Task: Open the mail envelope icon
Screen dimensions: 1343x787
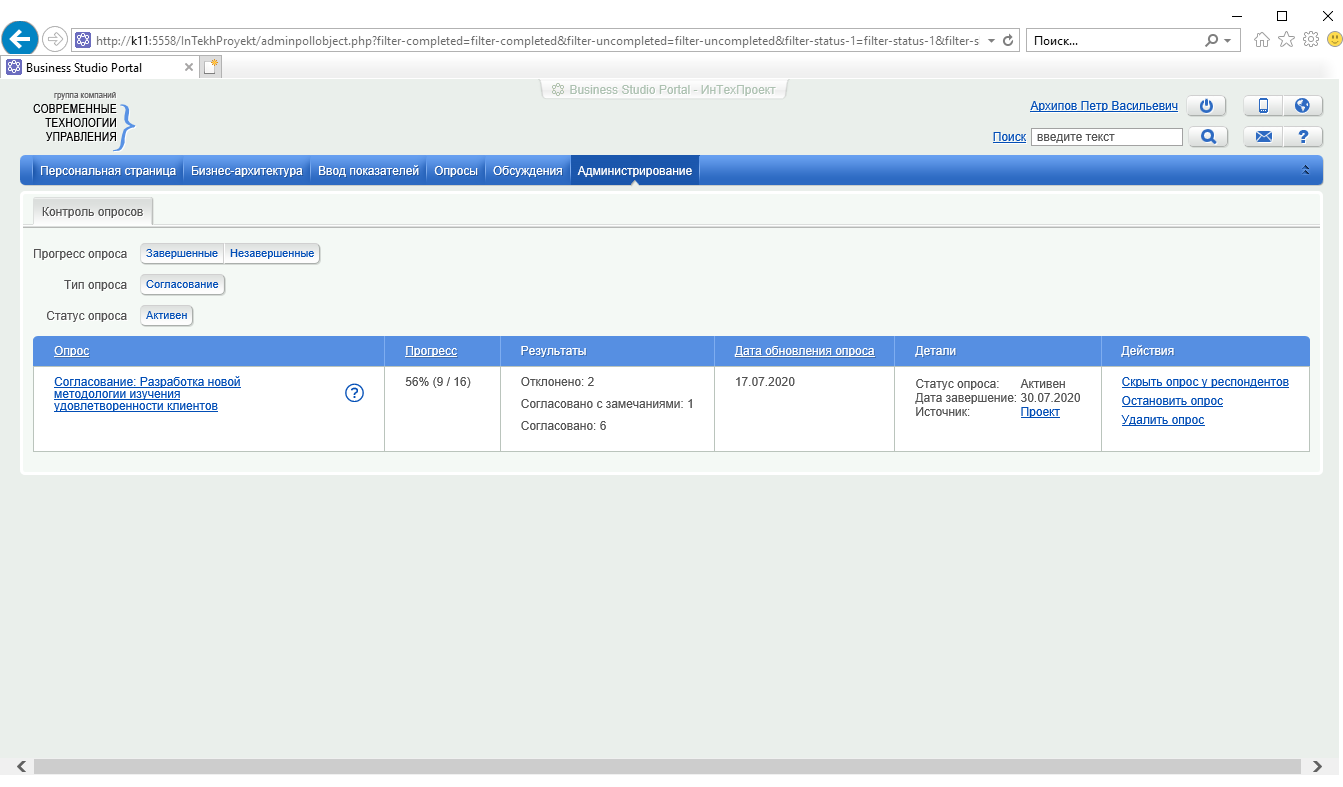Action: 1263,137
